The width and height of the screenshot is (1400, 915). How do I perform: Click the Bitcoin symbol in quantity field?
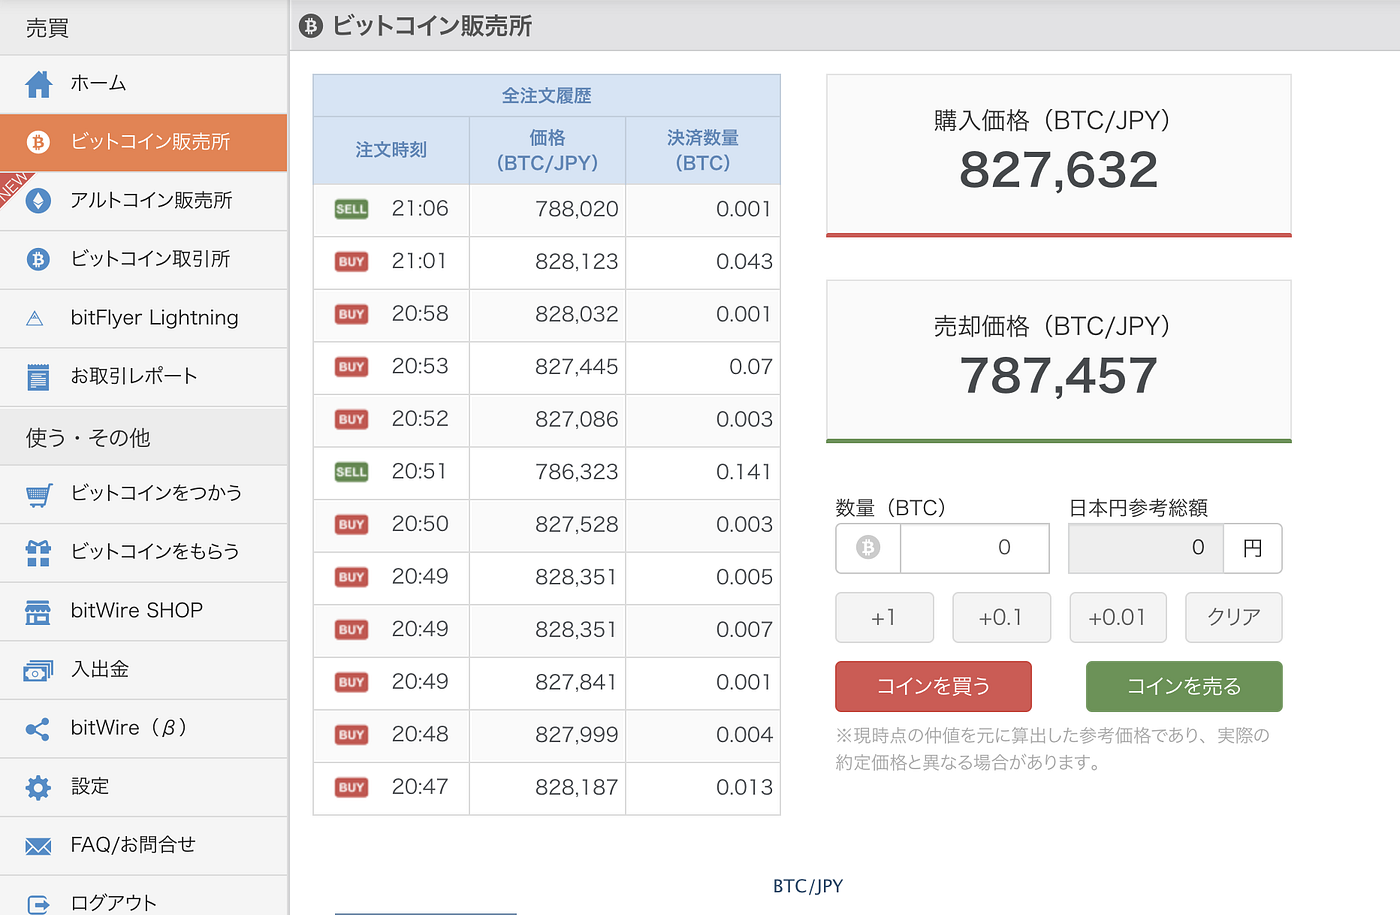point(868,548)
